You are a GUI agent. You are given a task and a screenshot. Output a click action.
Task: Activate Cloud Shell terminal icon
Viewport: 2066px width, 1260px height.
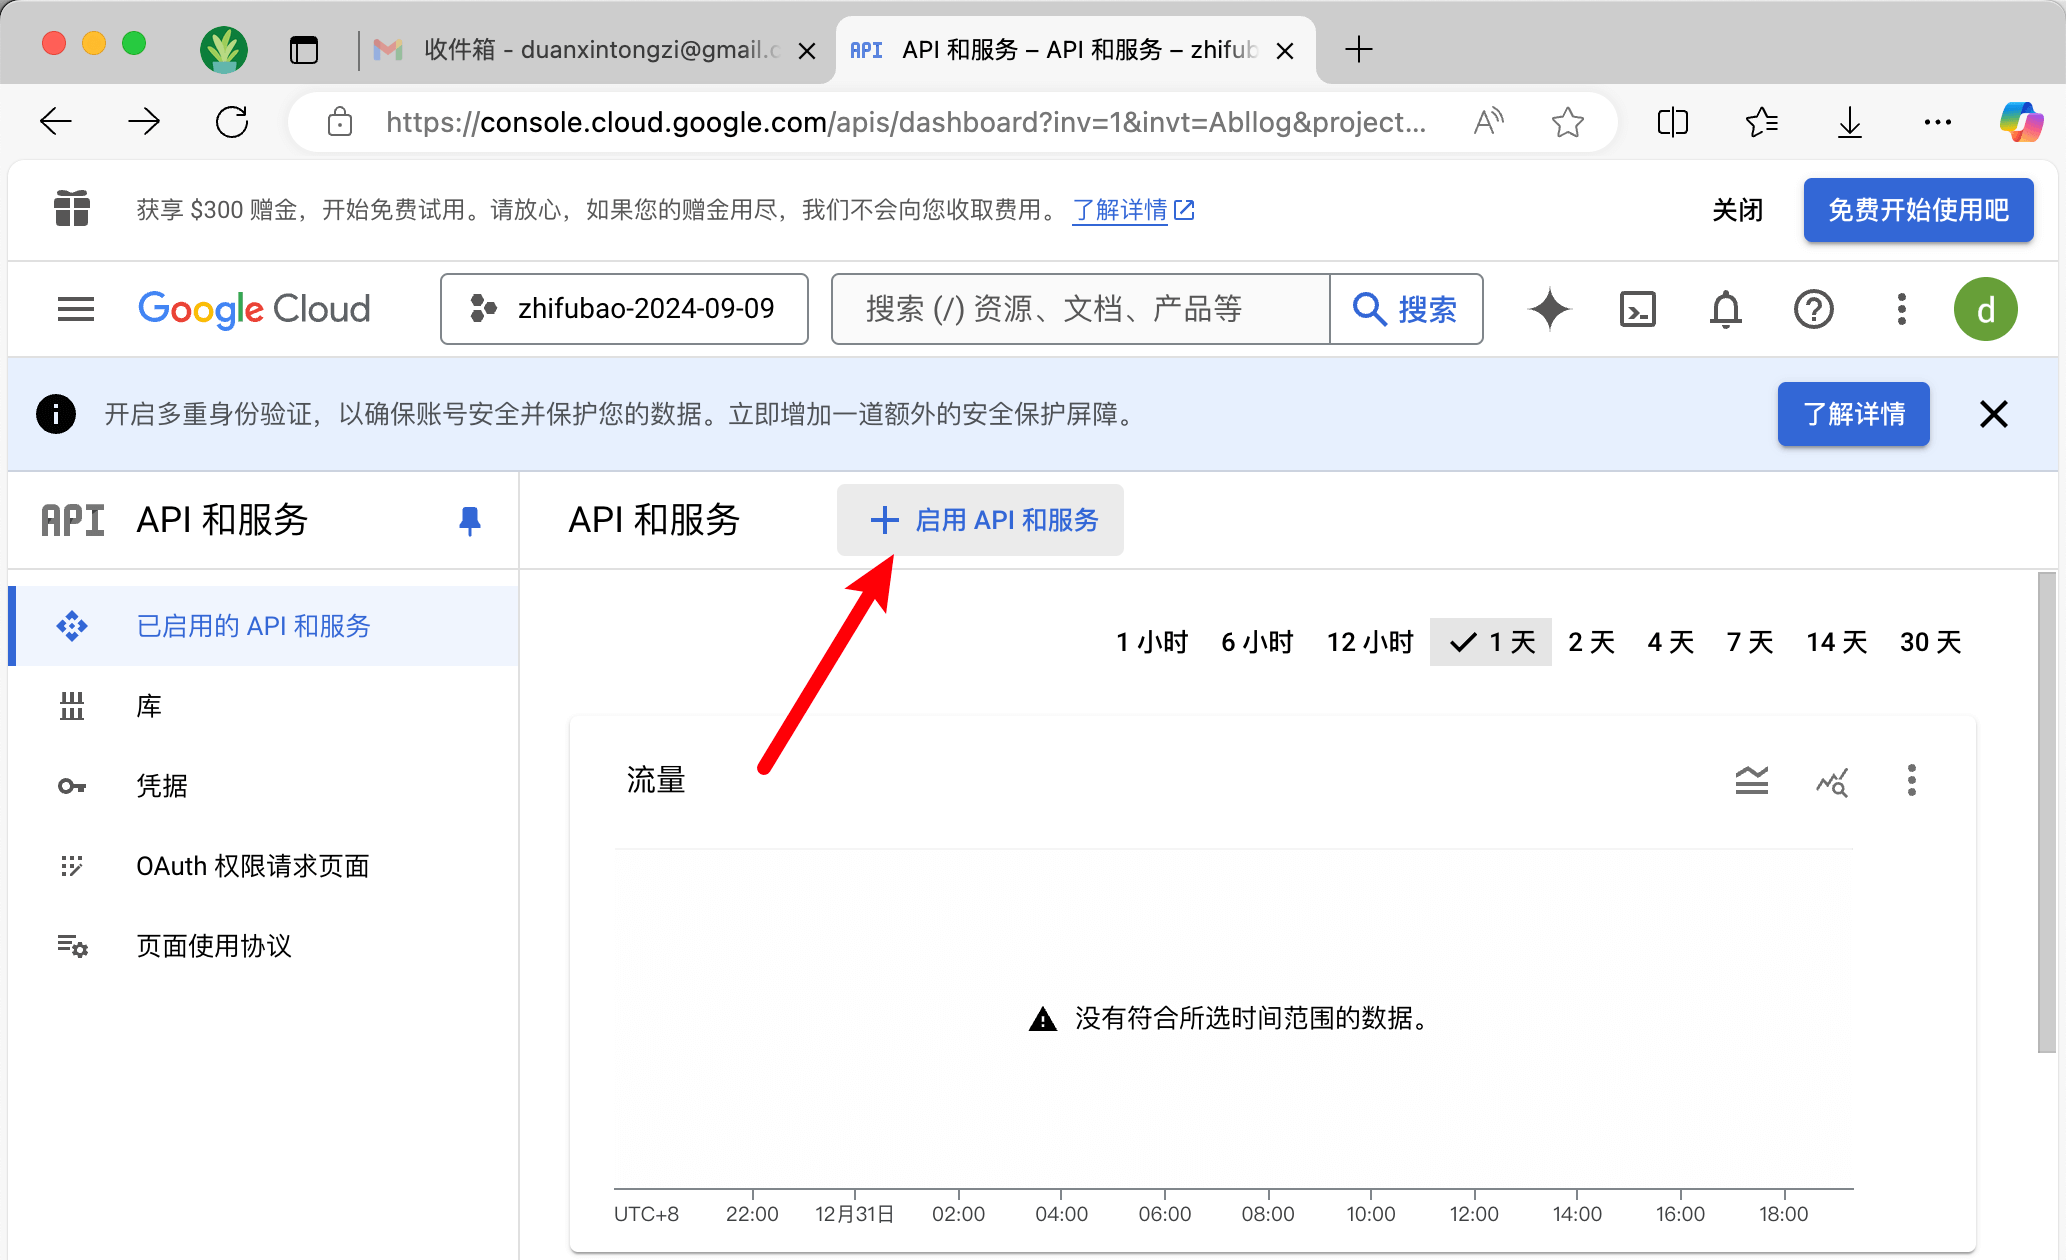[x=1637, y=309]
